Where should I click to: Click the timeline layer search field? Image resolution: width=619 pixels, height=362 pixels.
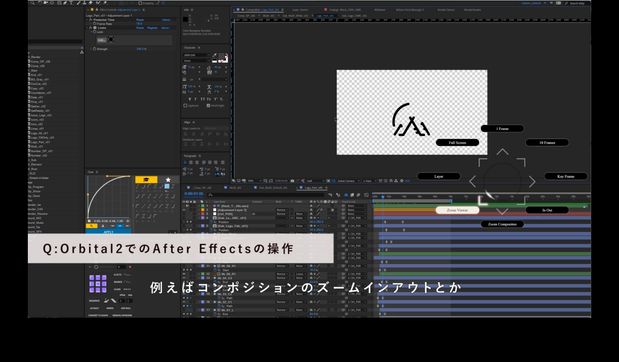(267, 195)
